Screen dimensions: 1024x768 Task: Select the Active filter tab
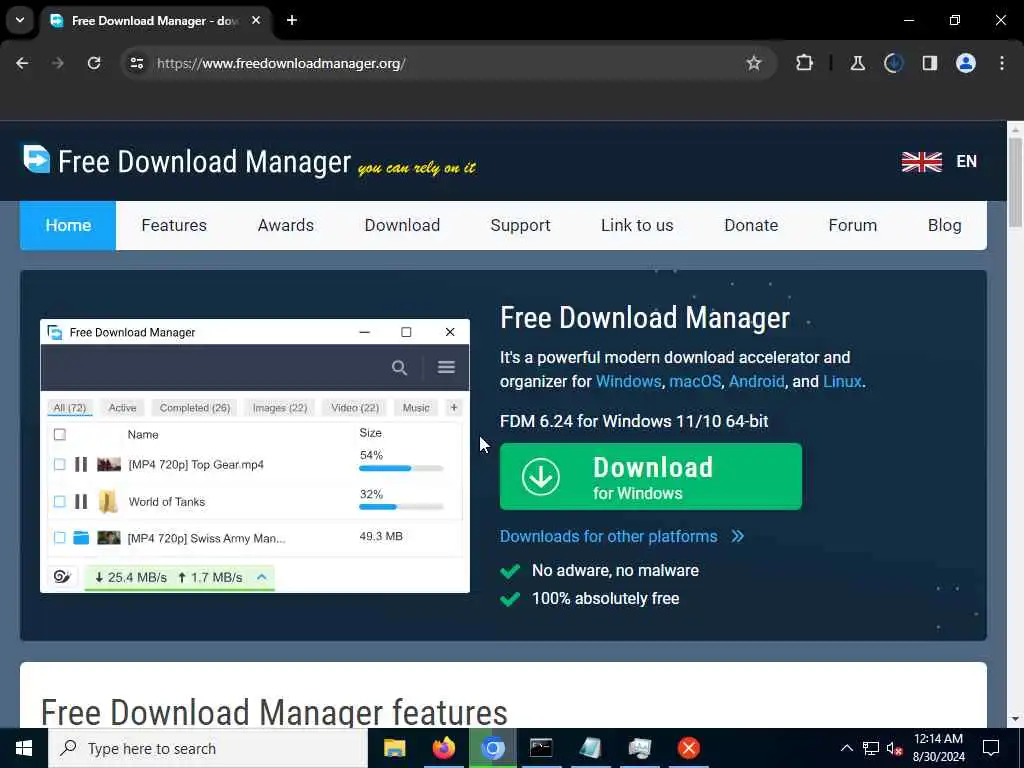click(122, 408)
